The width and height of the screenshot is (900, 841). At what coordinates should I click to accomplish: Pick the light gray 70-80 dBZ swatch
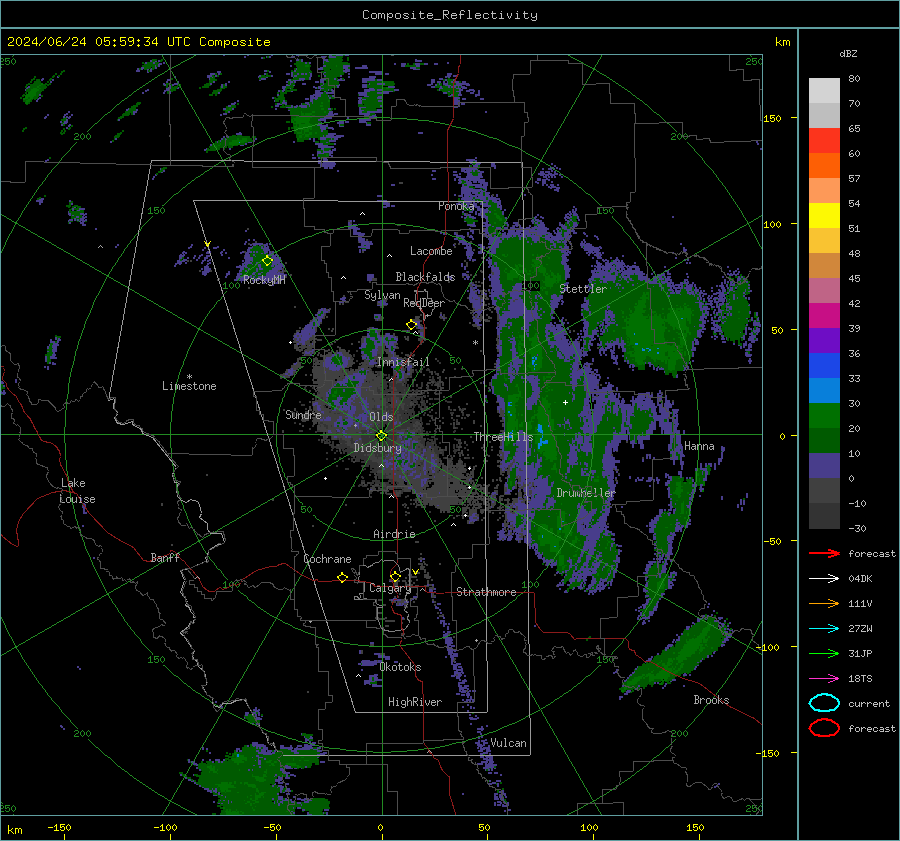point(824,91)
